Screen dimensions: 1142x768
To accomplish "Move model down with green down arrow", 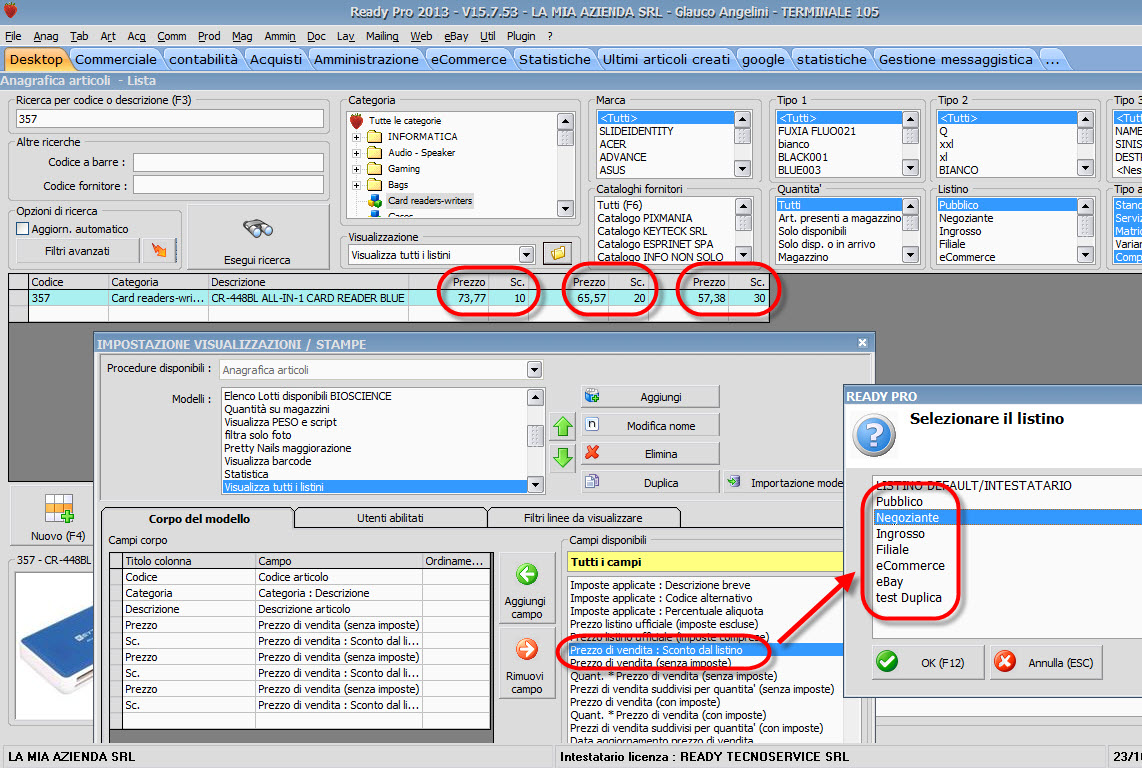I will [562, 458].
